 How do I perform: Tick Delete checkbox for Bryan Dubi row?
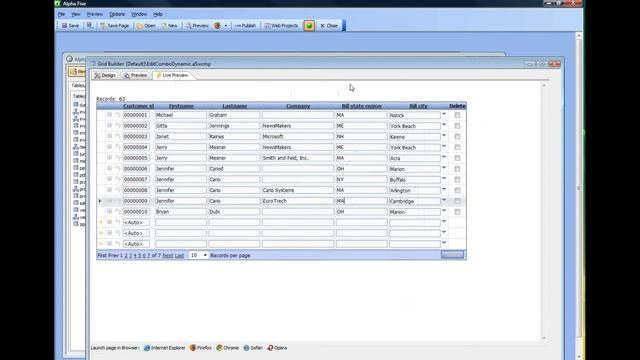pyautogui.click(x=457, y=212)
